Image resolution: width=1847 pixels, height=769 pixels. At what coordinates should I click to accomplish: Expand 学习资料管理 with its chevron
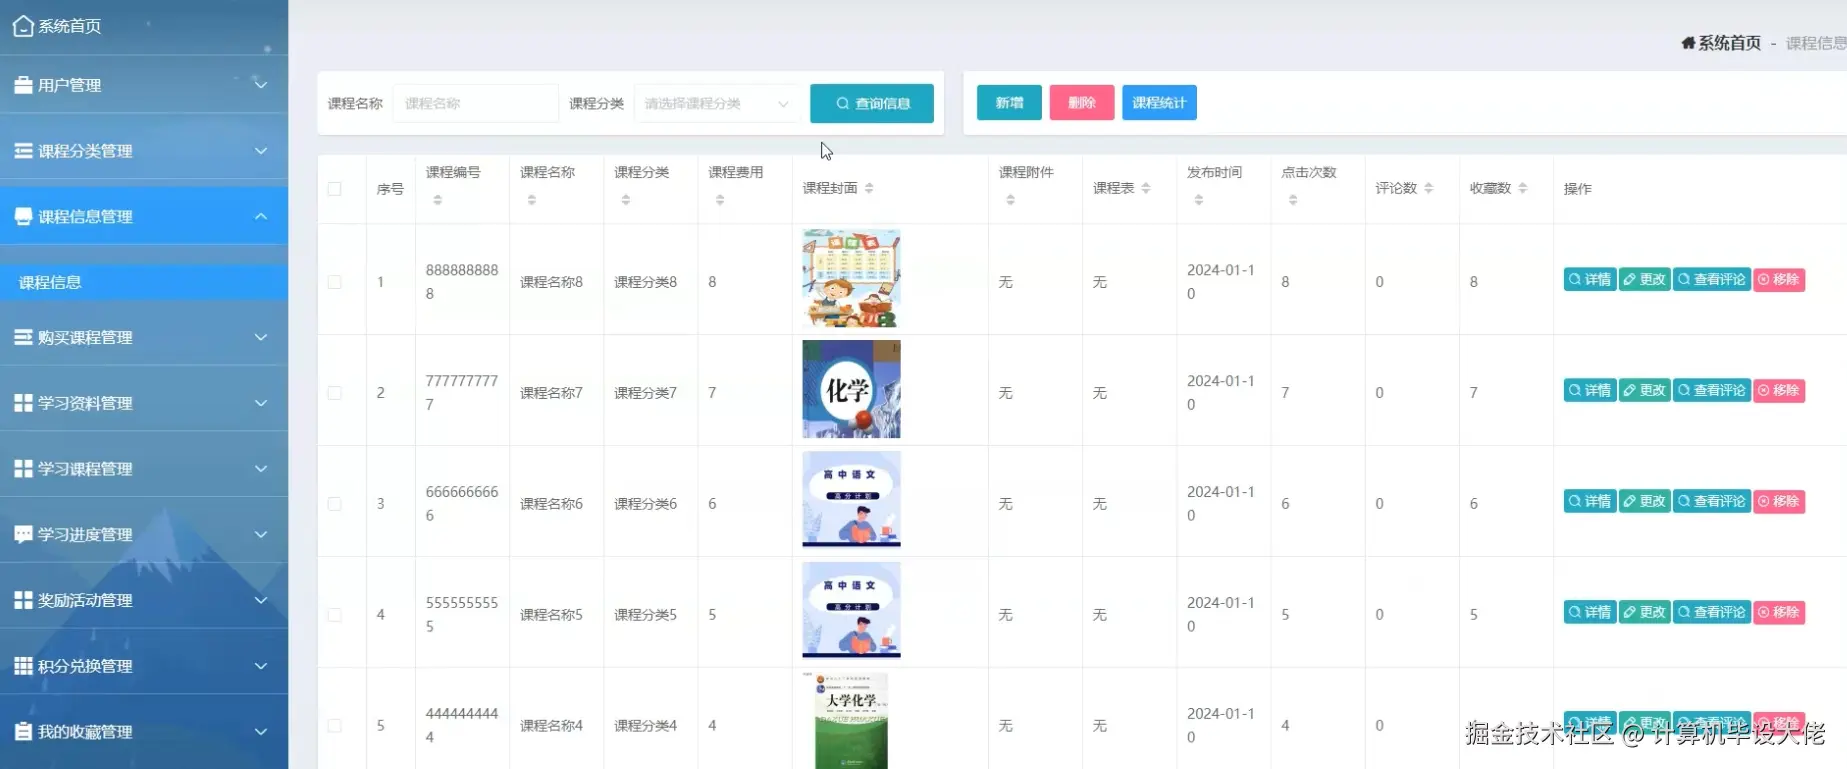[261, 403]
